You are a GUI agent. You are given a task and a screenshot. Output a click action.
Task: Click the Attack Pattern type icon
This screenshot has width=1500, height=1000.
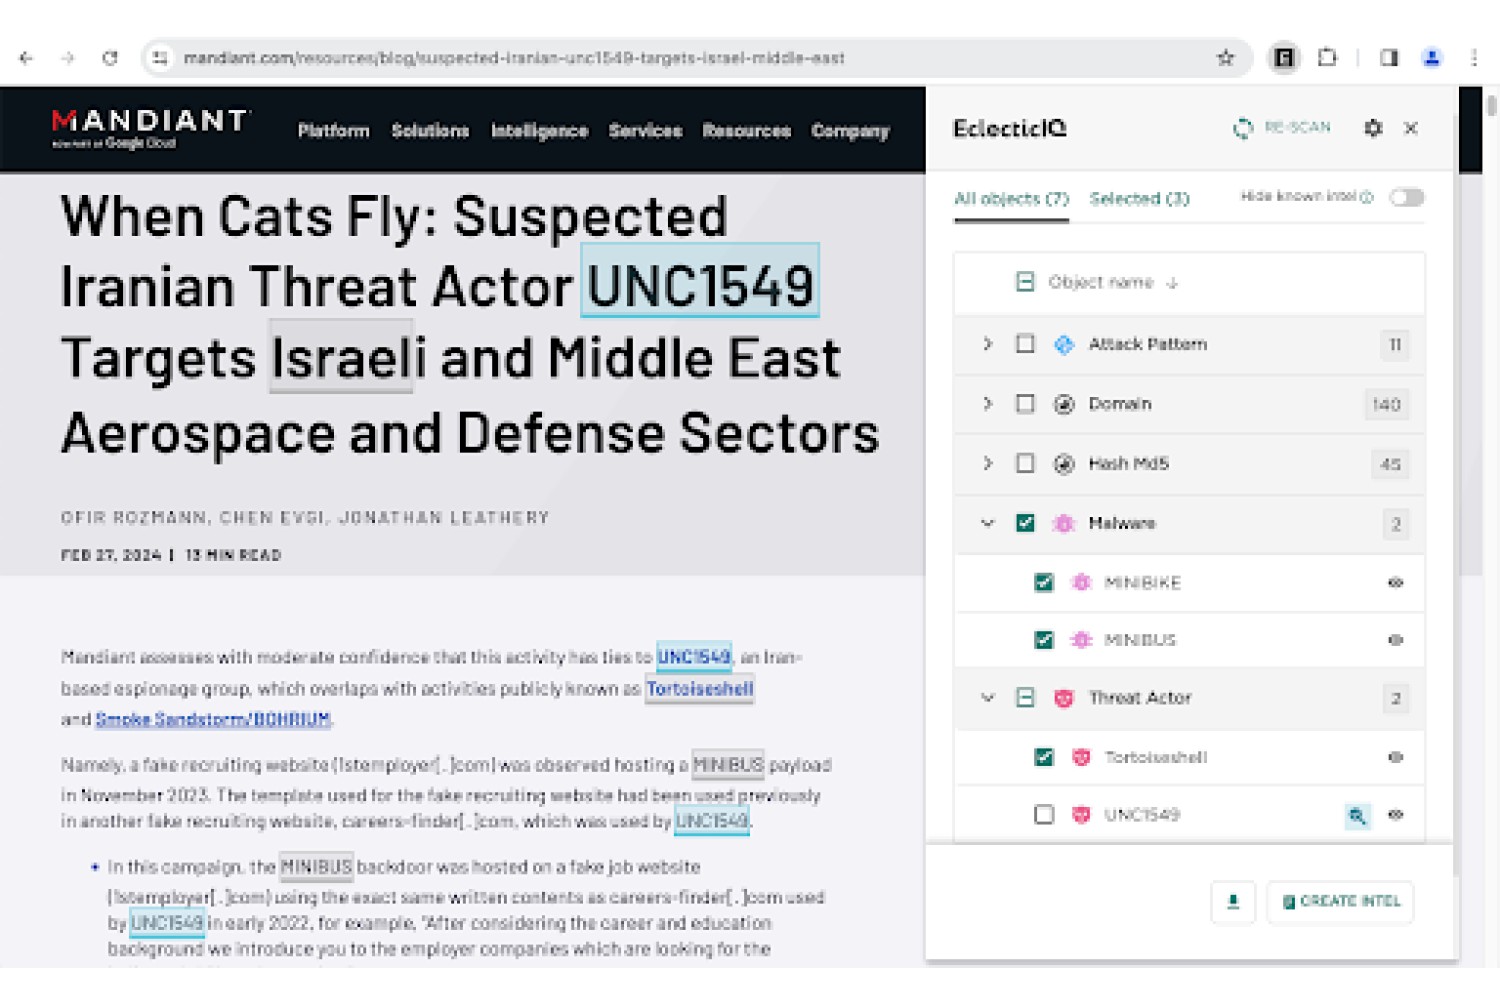(x=1064, y=344)
